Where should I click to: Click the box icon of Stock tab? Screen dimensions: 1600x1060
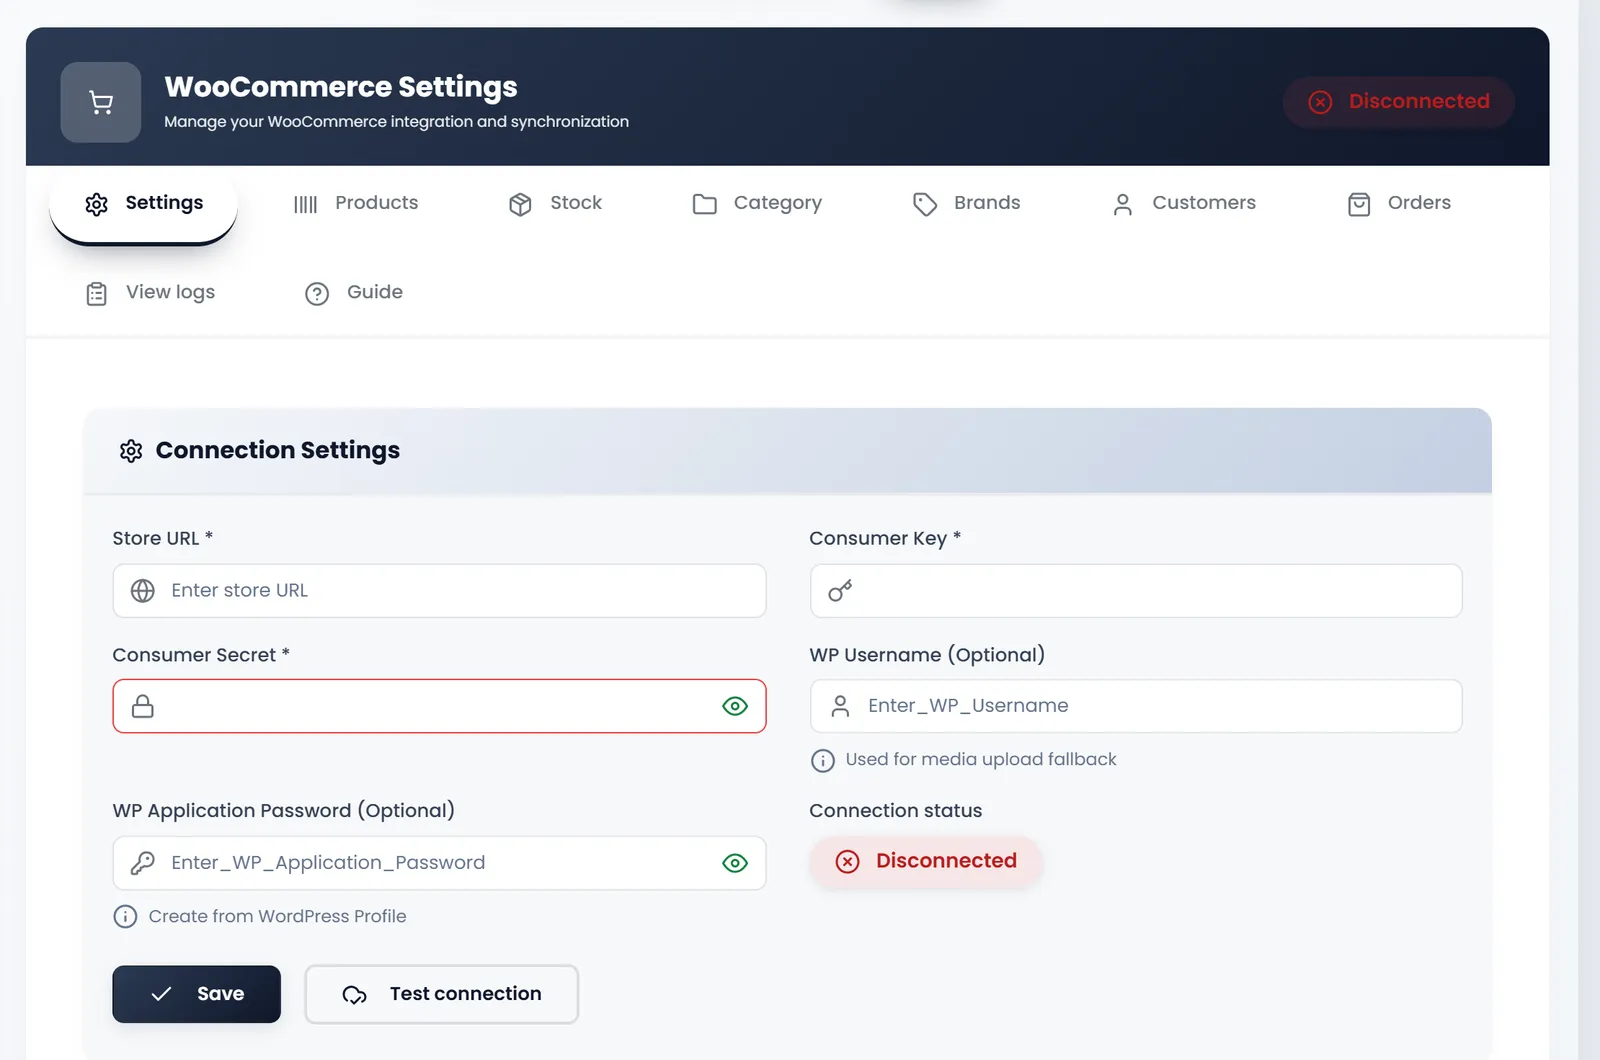point(520,204)
